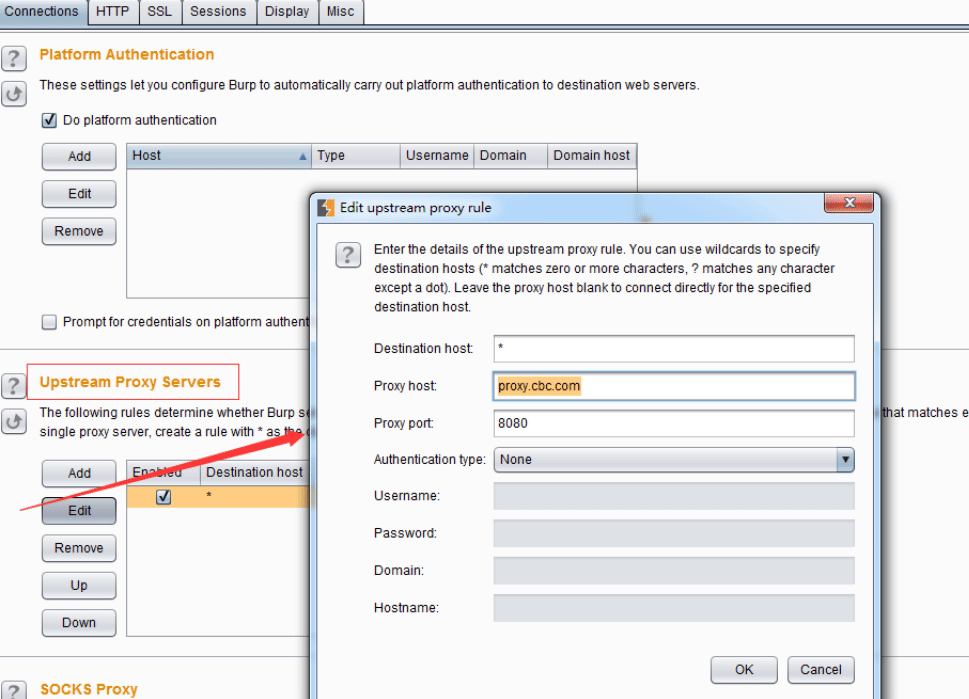Click Burp logo icon in dialog title bar
Image resolution: width=969 pixels, height=699 pixels.
[326, 208]
